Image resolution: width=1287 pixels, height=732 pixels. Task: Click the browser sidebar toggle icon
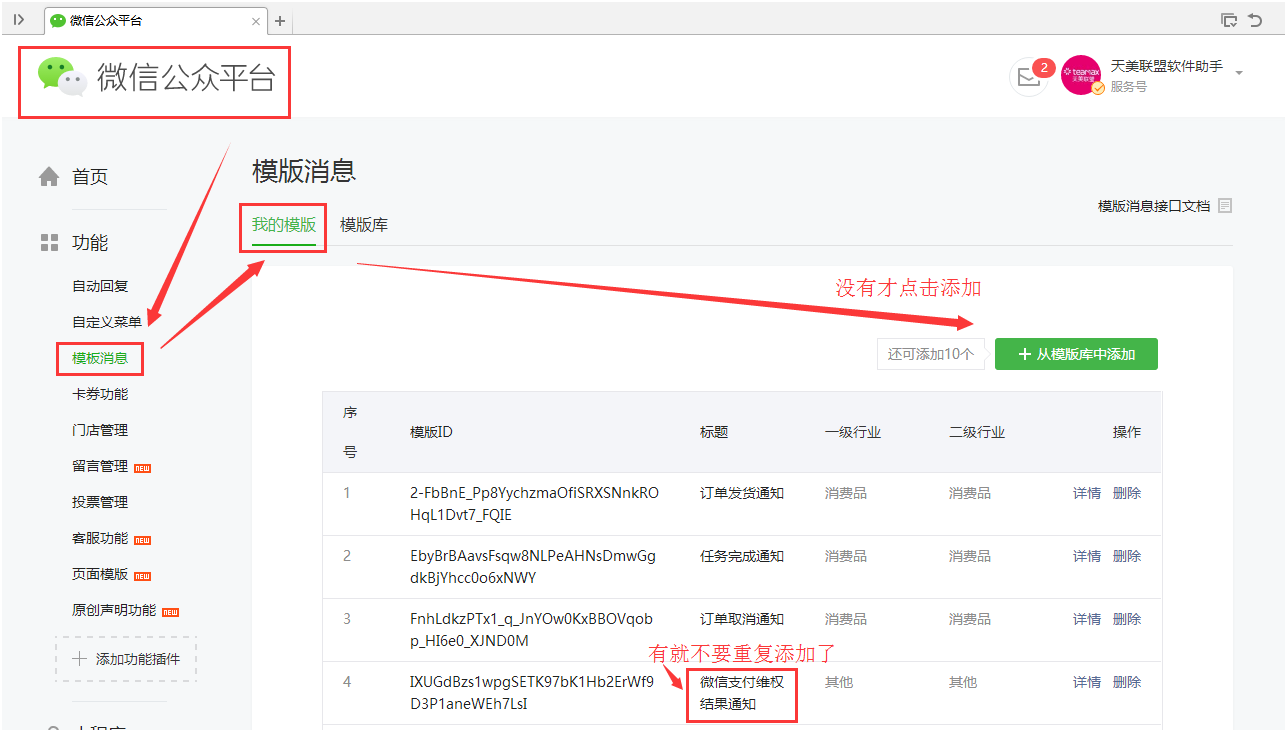coord(18,20)
